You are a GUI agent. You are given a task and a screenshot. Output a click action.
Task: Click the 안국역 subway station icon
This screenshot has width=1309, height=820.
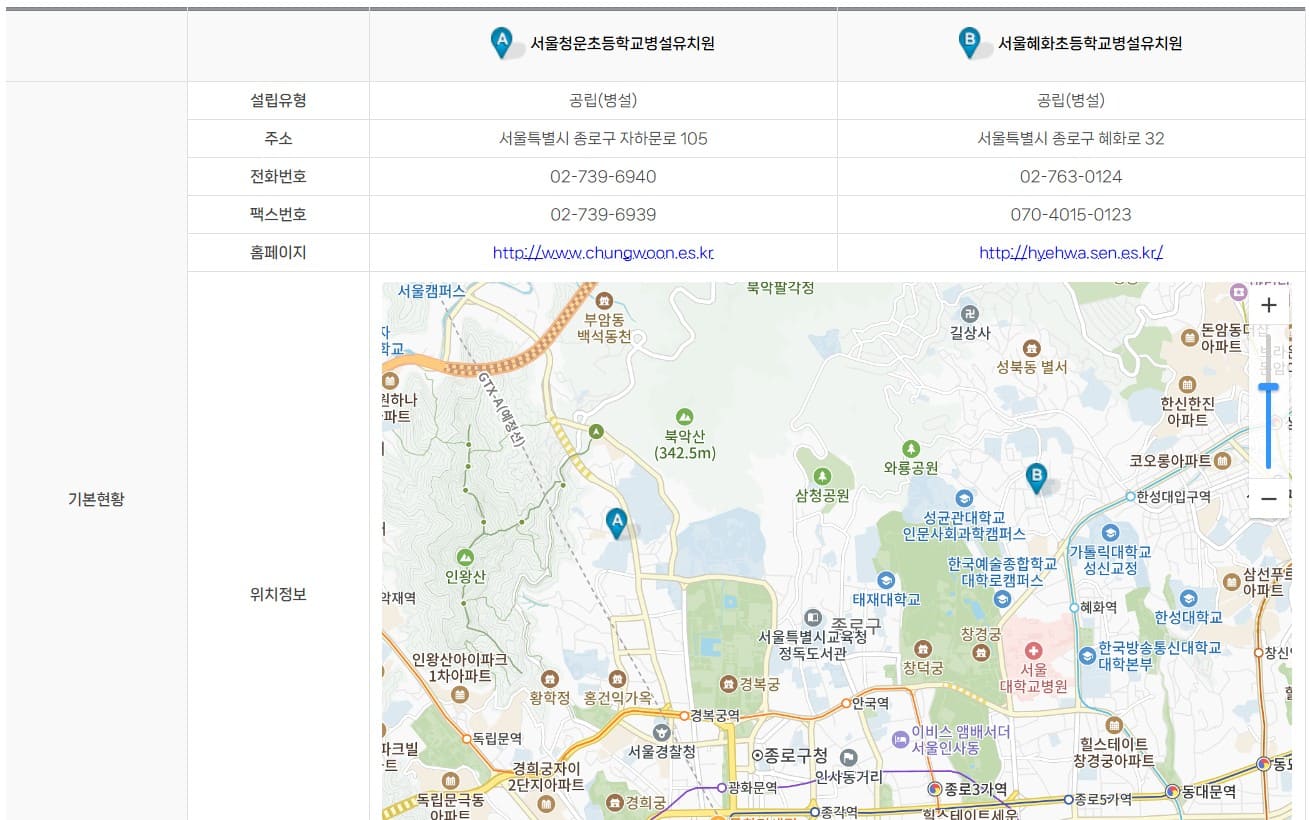[847, 704]
